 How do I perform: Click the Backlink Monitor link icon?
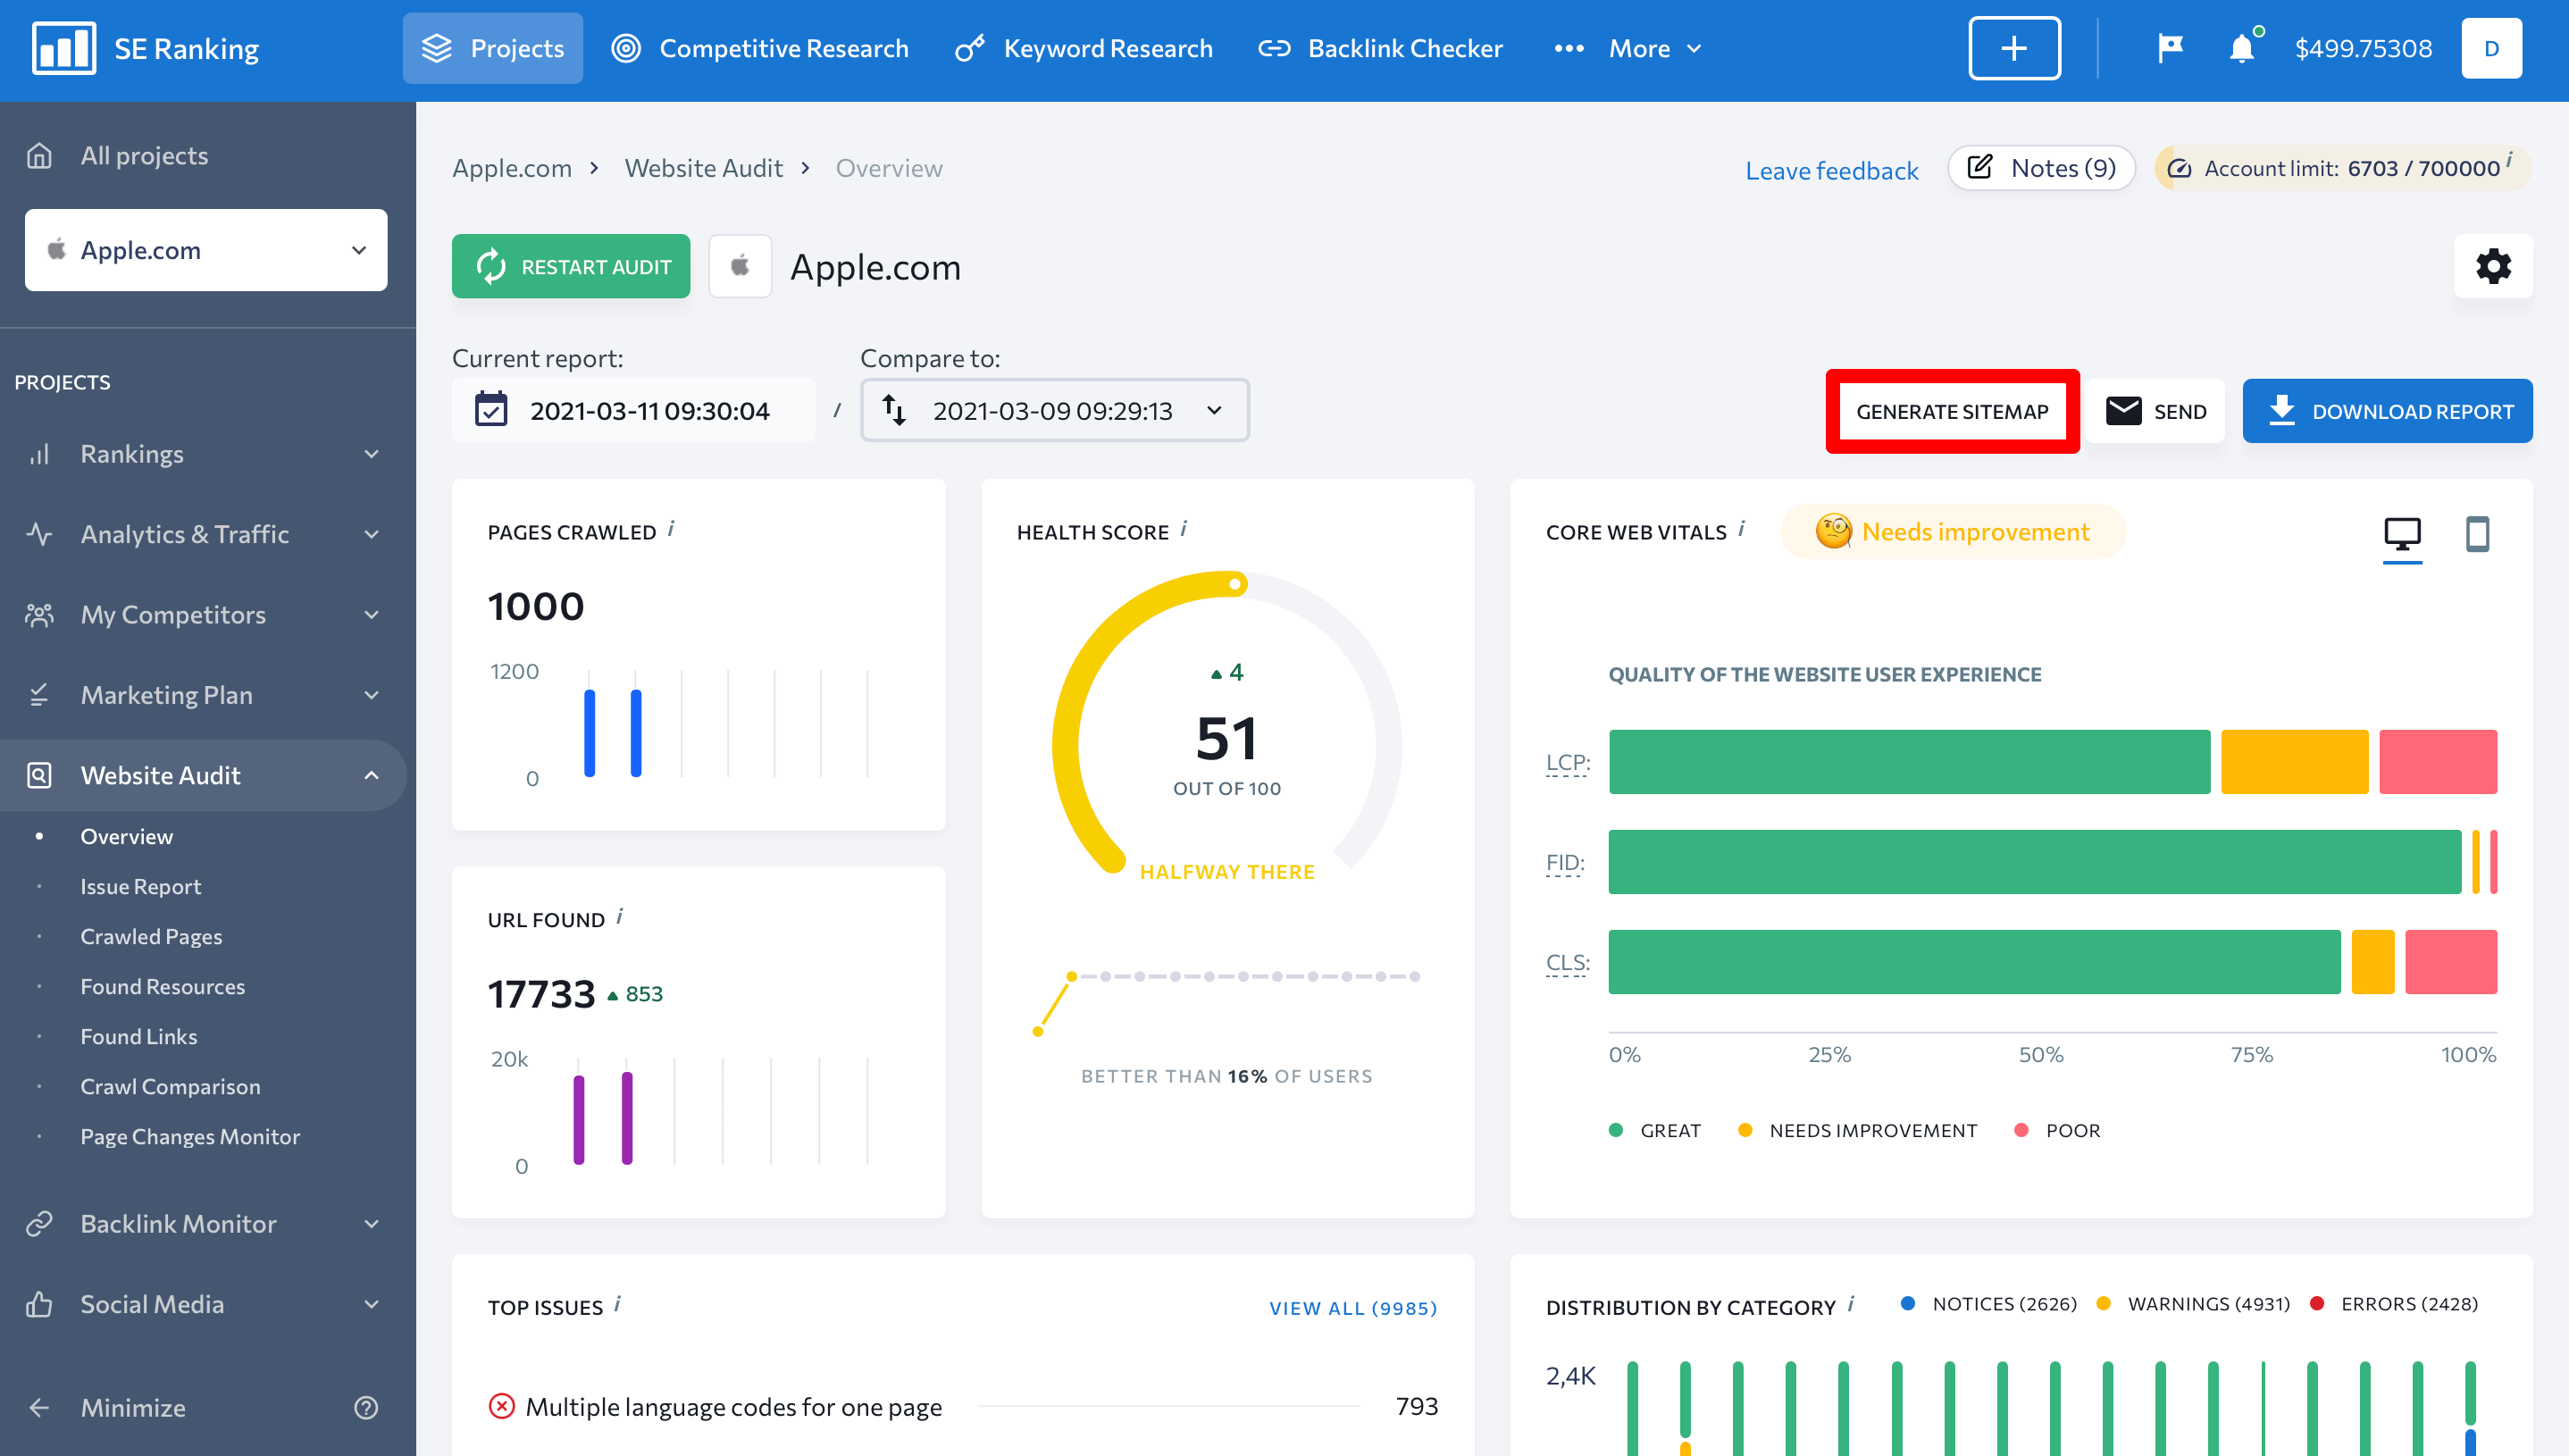(x=39, y=1224)
